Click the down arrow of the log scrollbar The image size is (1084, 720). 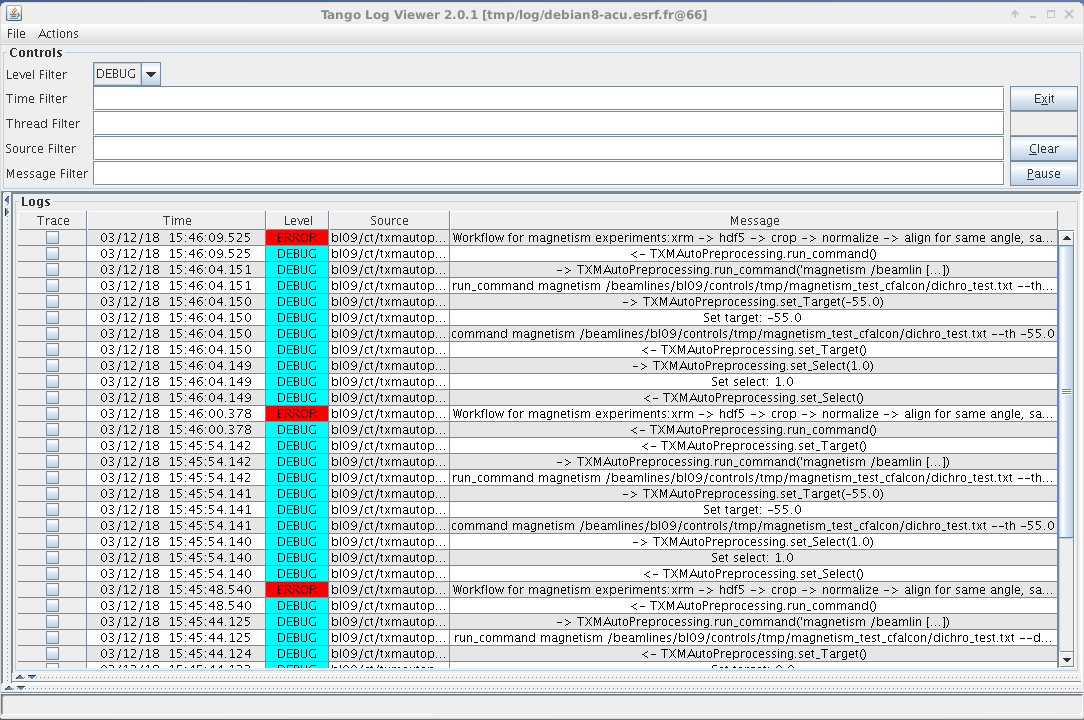click(x=1068, y=658)
